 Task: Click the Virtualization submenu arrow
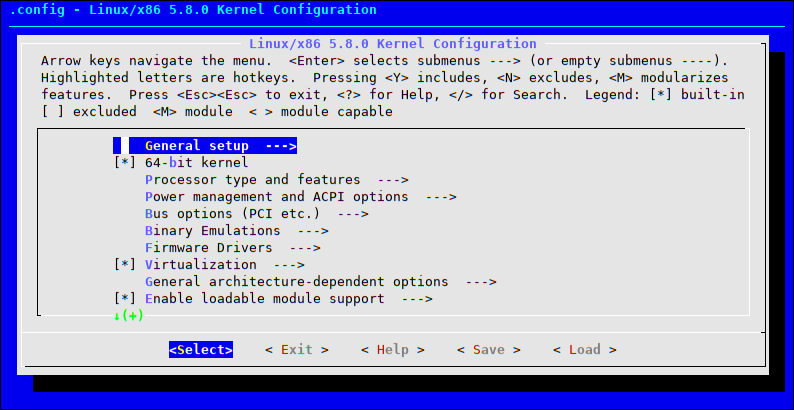click(289, 265)
